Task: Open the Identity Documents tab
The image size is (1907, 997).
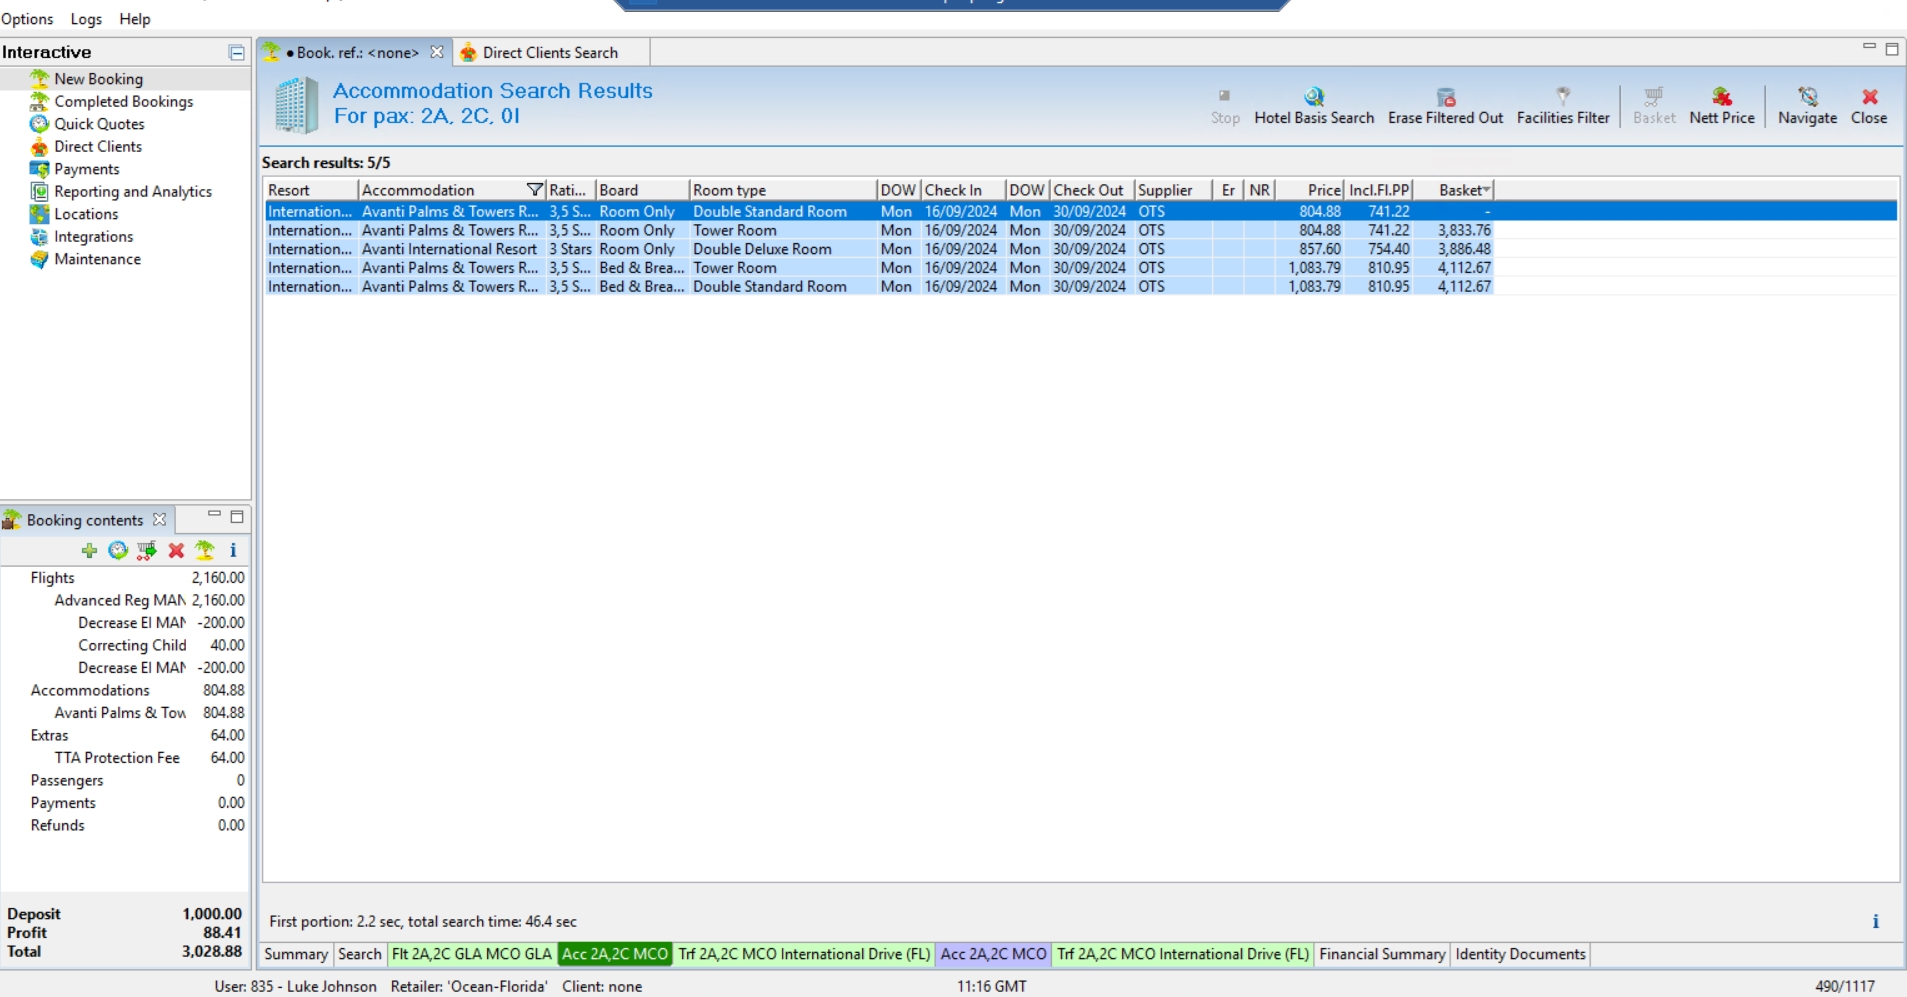Action: (x=1520, y=954)
